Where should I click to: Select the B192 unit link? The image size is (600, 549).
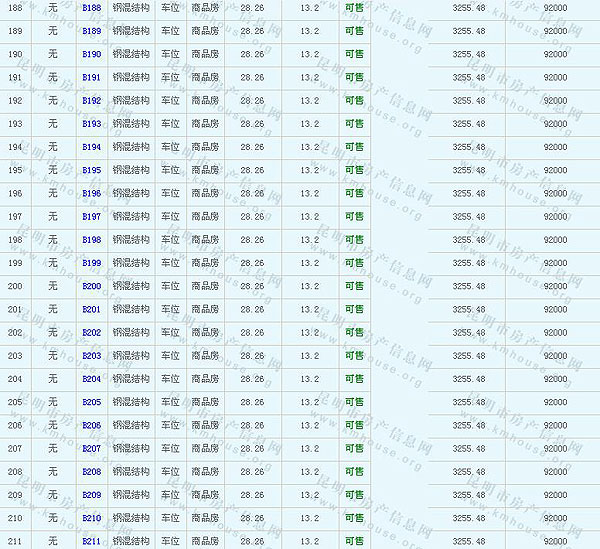[x=91, y=101]
